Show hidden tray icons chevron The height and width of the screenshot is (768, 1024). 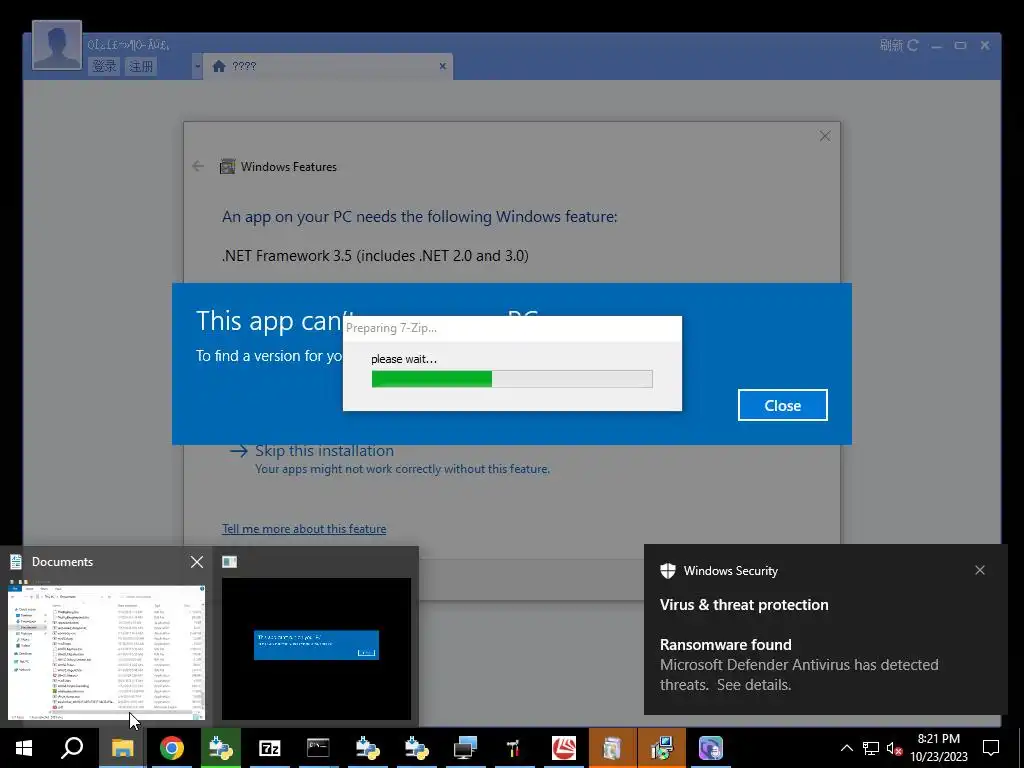(846, 748)
